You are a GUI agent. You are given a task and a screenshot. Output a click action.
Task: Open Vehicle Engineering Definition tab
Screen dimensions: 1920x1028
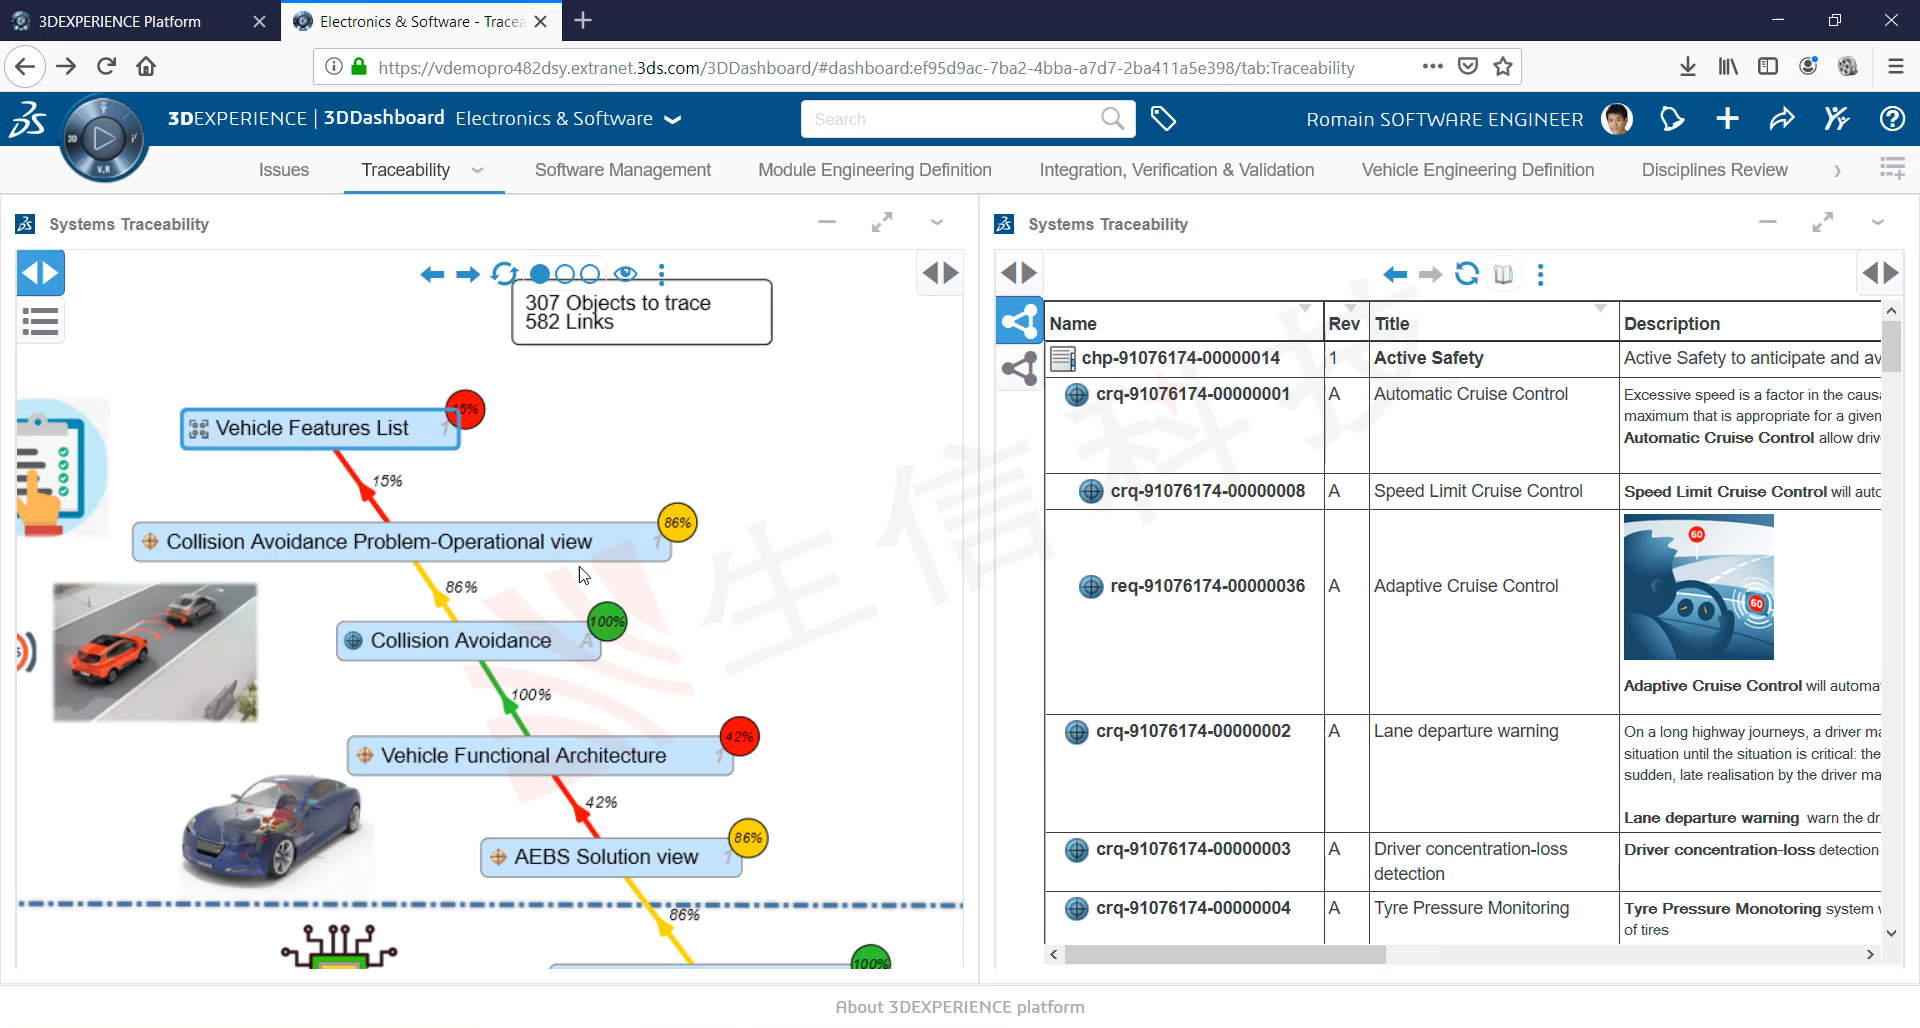tap(1478, 170)
